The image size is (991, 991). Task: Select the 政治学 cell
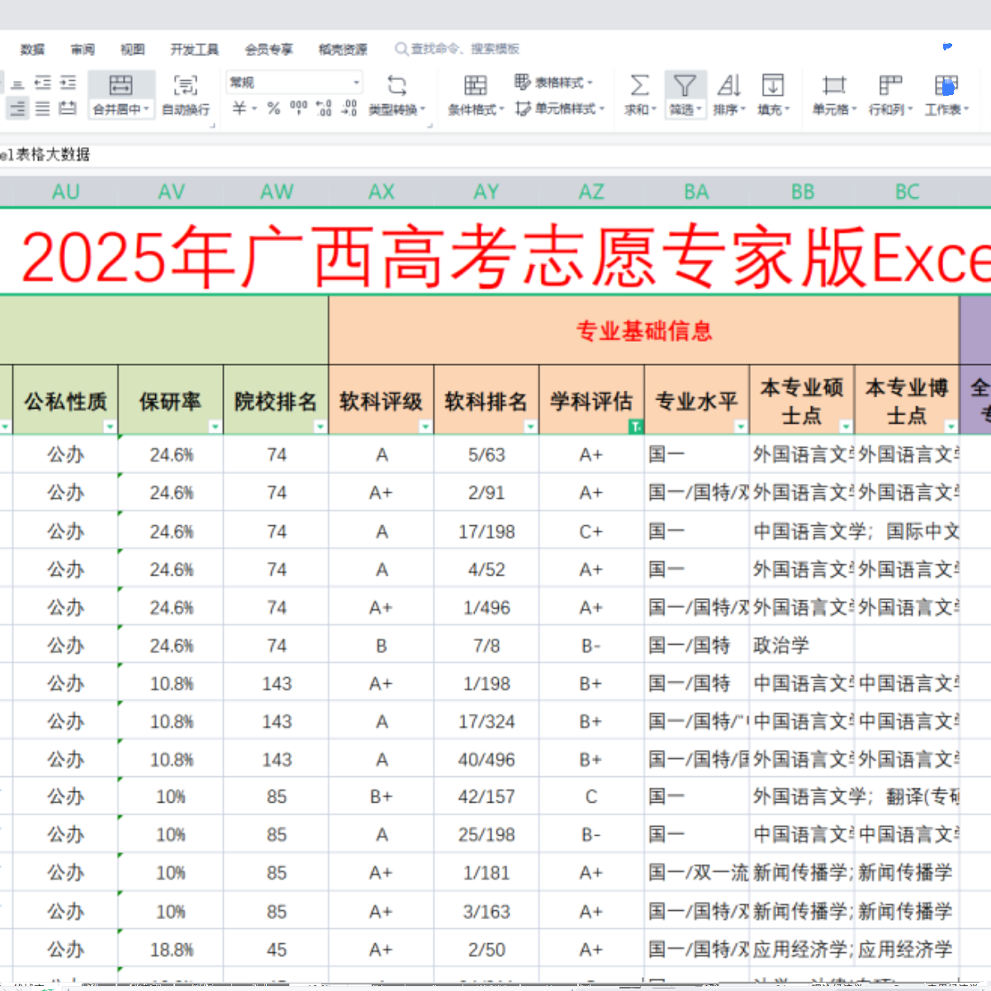click(x=802, y=645)
